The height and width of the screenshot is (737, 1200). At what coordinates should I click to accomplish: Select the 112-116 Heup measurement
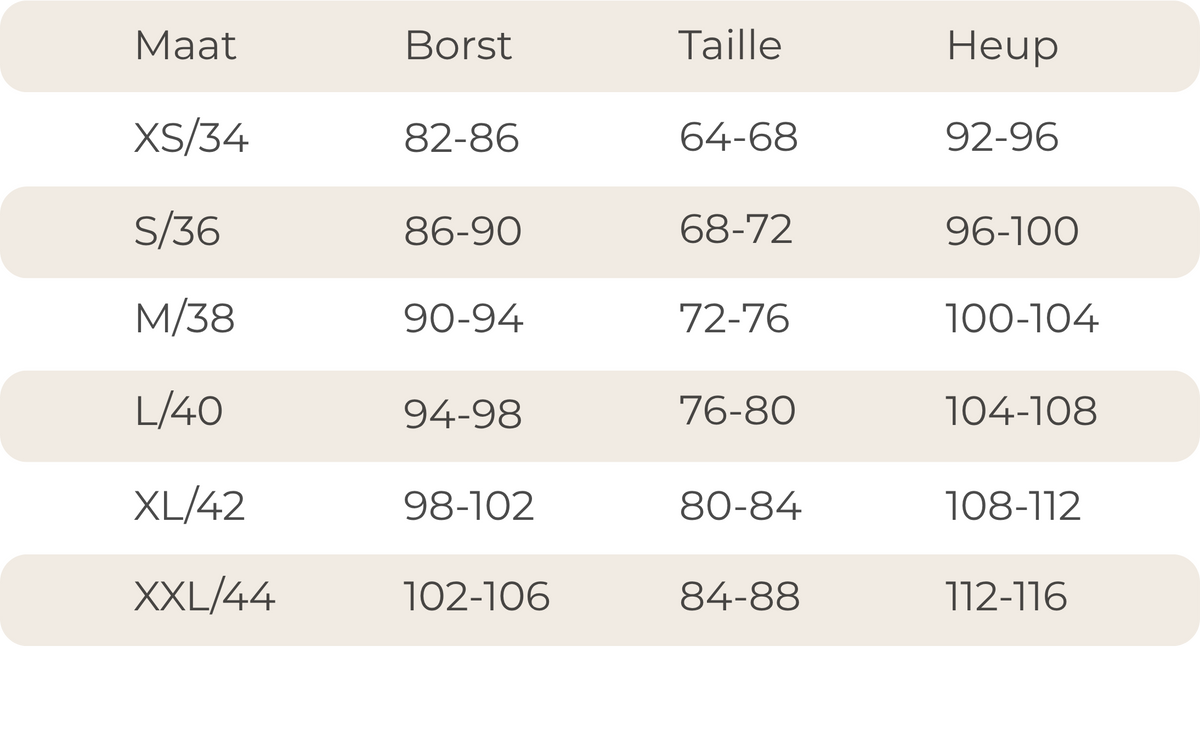coord(1006,597)
